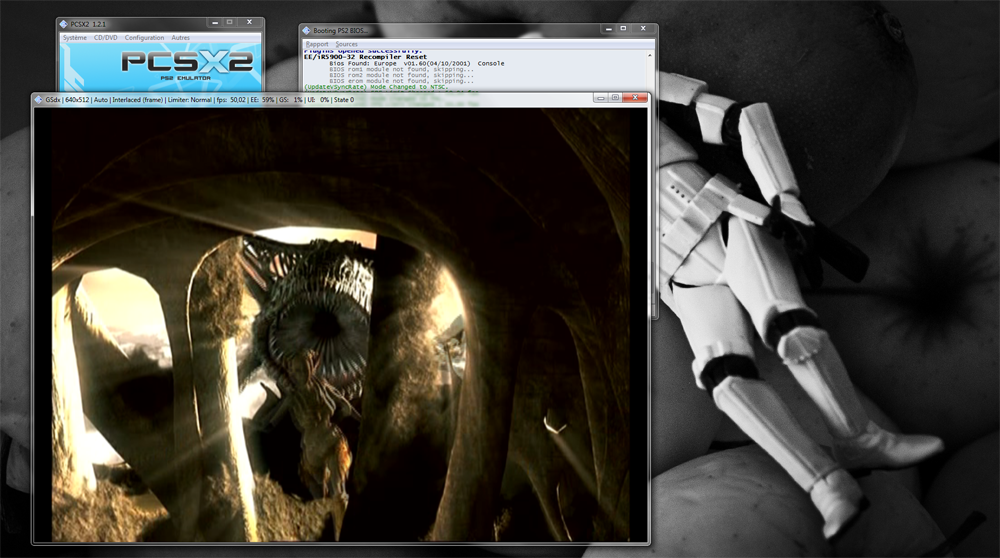Click the GSdx title bar status text

pyautogui.click(x=200, y=99)
